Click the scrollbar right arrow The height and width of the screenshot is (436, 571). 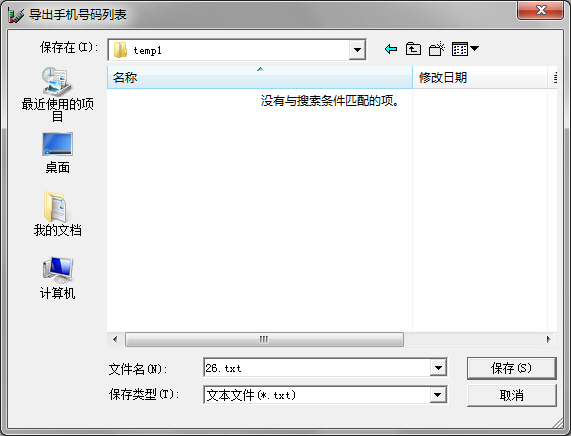[x=548, y=339]
